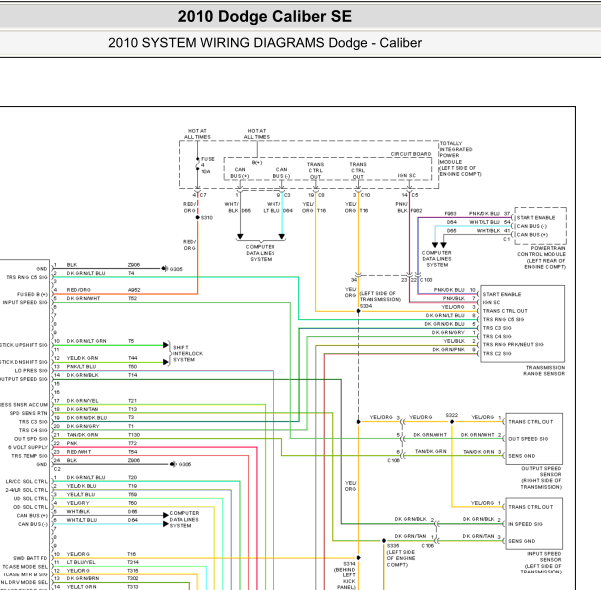Select wire color "DK GRN/BRN"

82,578
